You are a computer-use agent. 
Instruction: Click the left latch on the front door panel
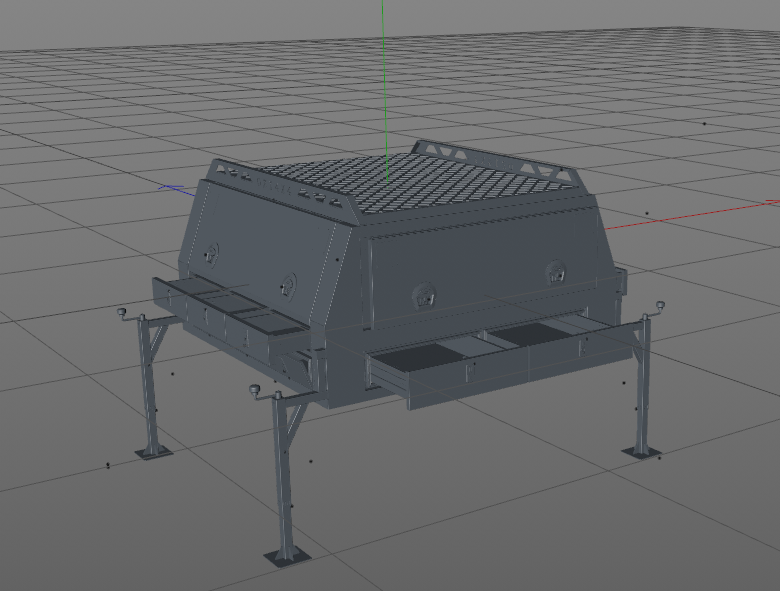click(426, 294)
